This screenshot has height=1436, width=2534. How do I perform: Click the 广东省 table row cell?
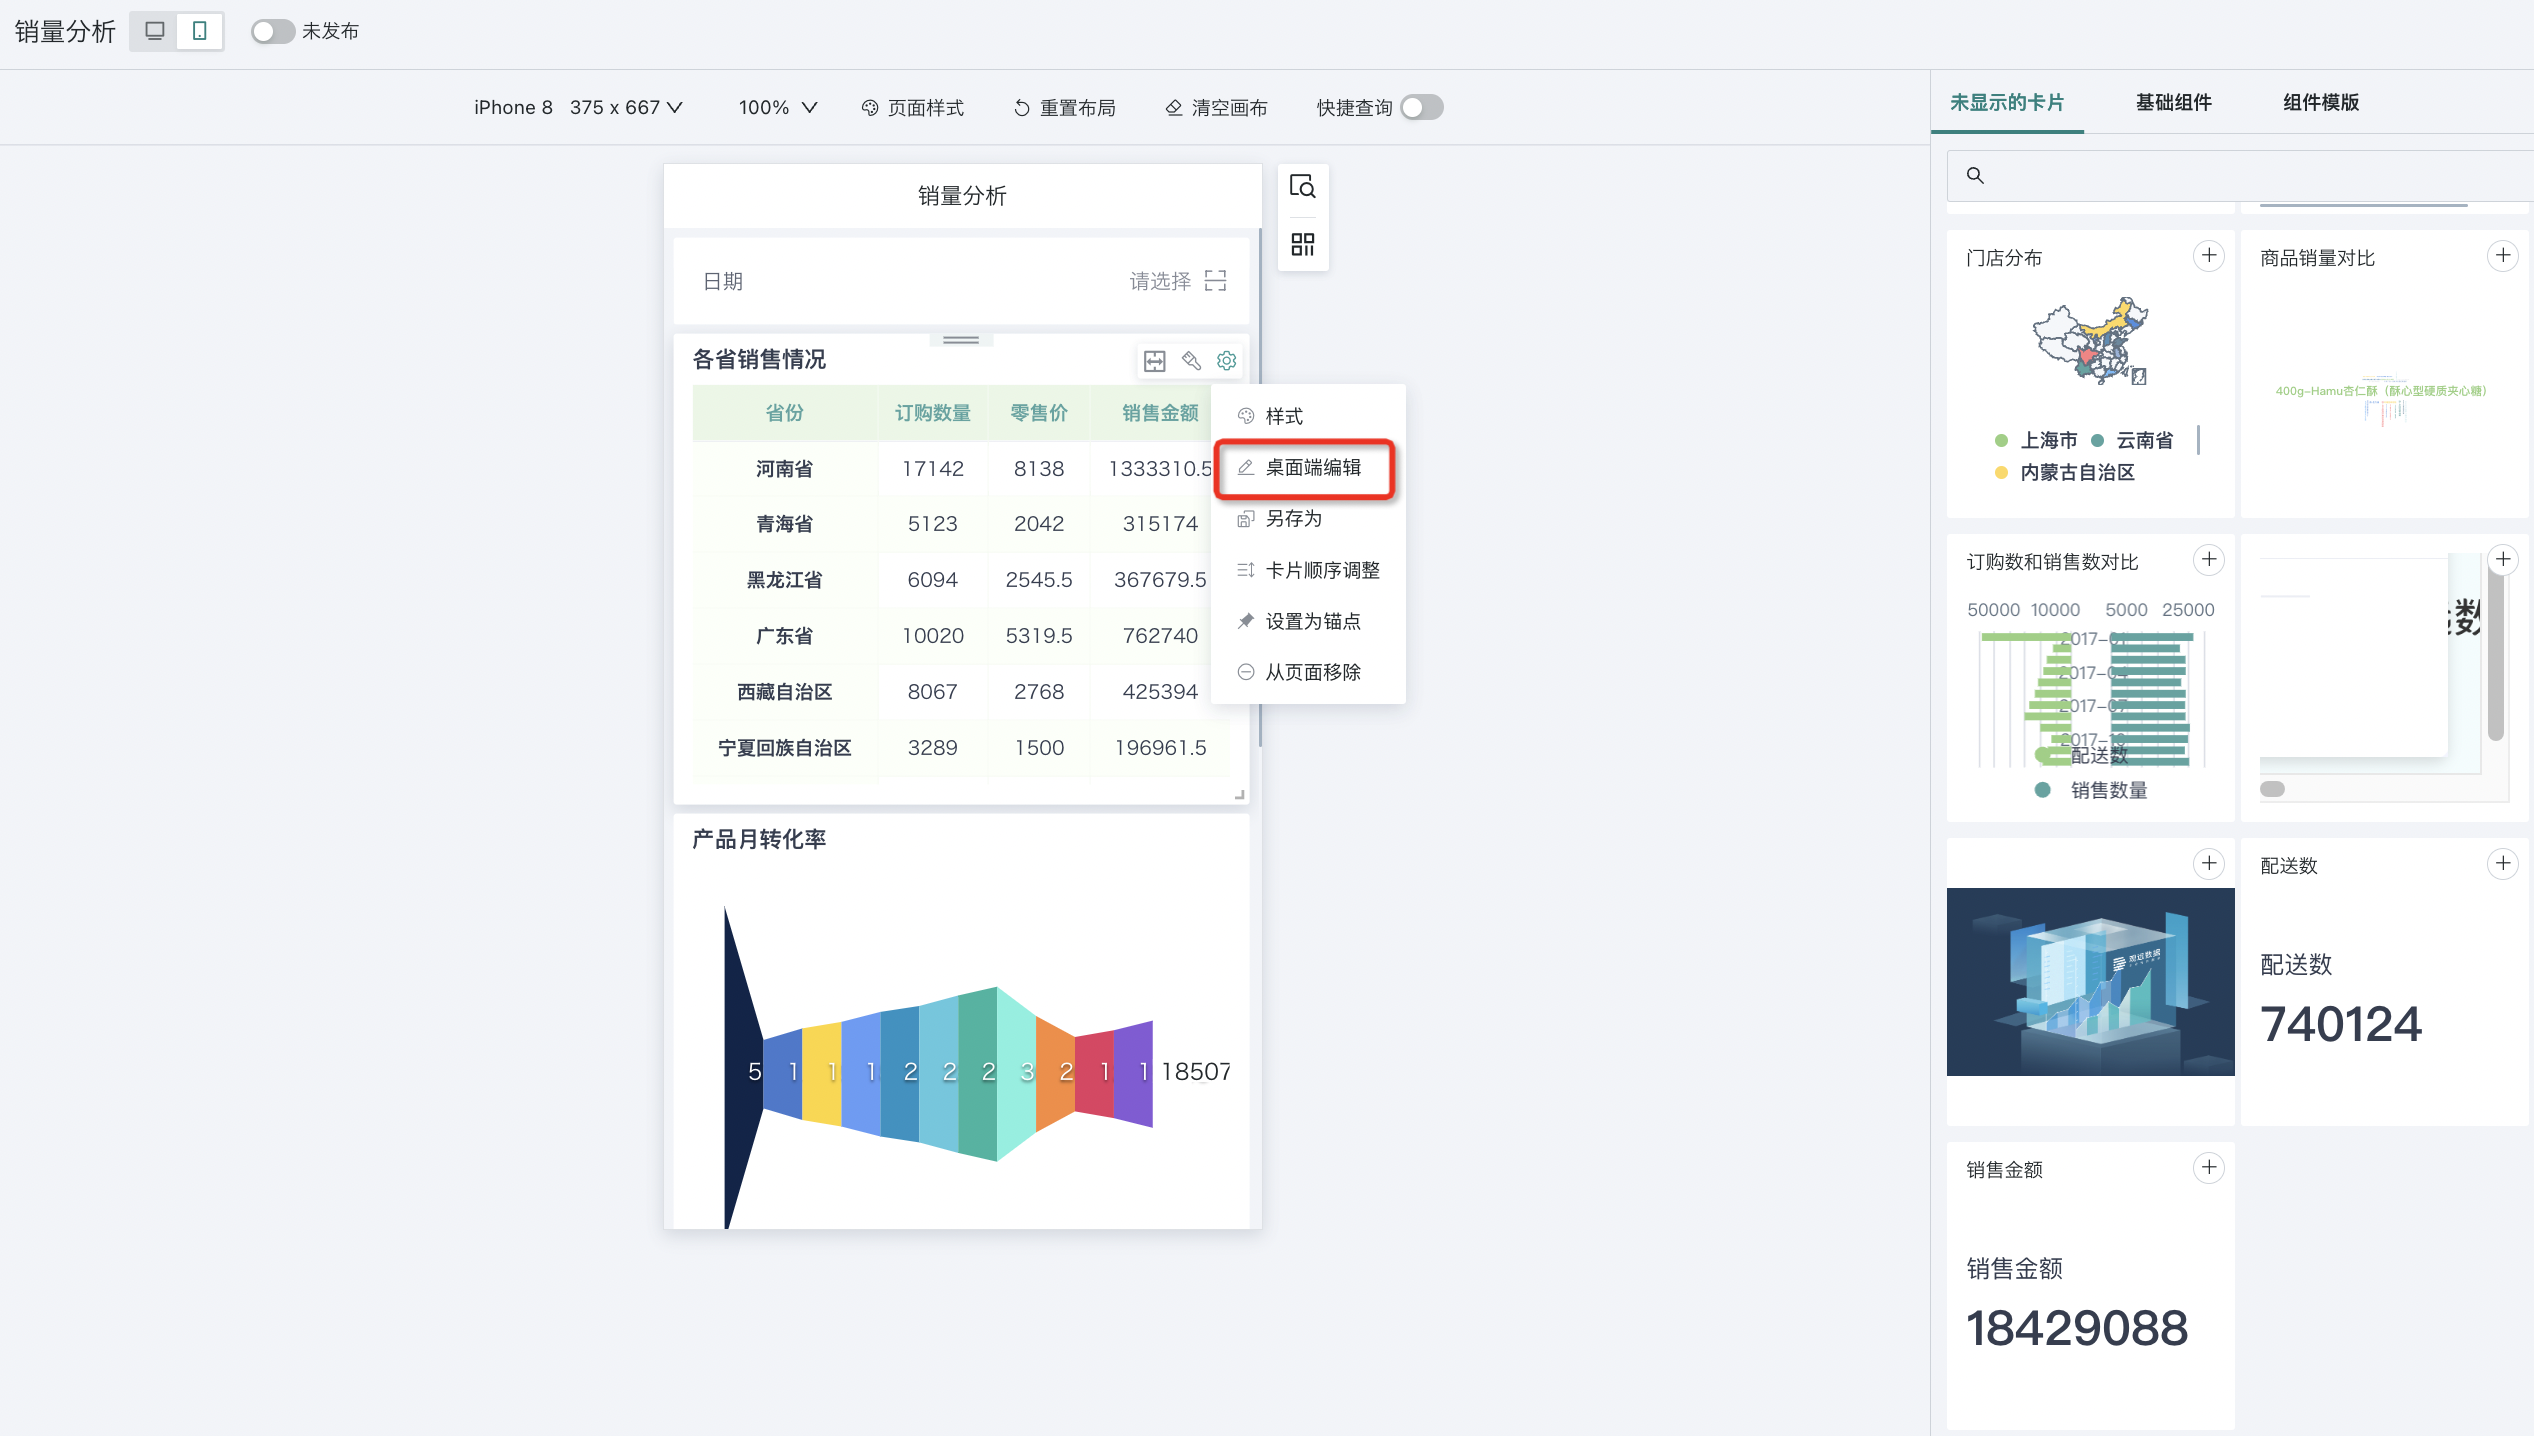(x=785, y=636)
